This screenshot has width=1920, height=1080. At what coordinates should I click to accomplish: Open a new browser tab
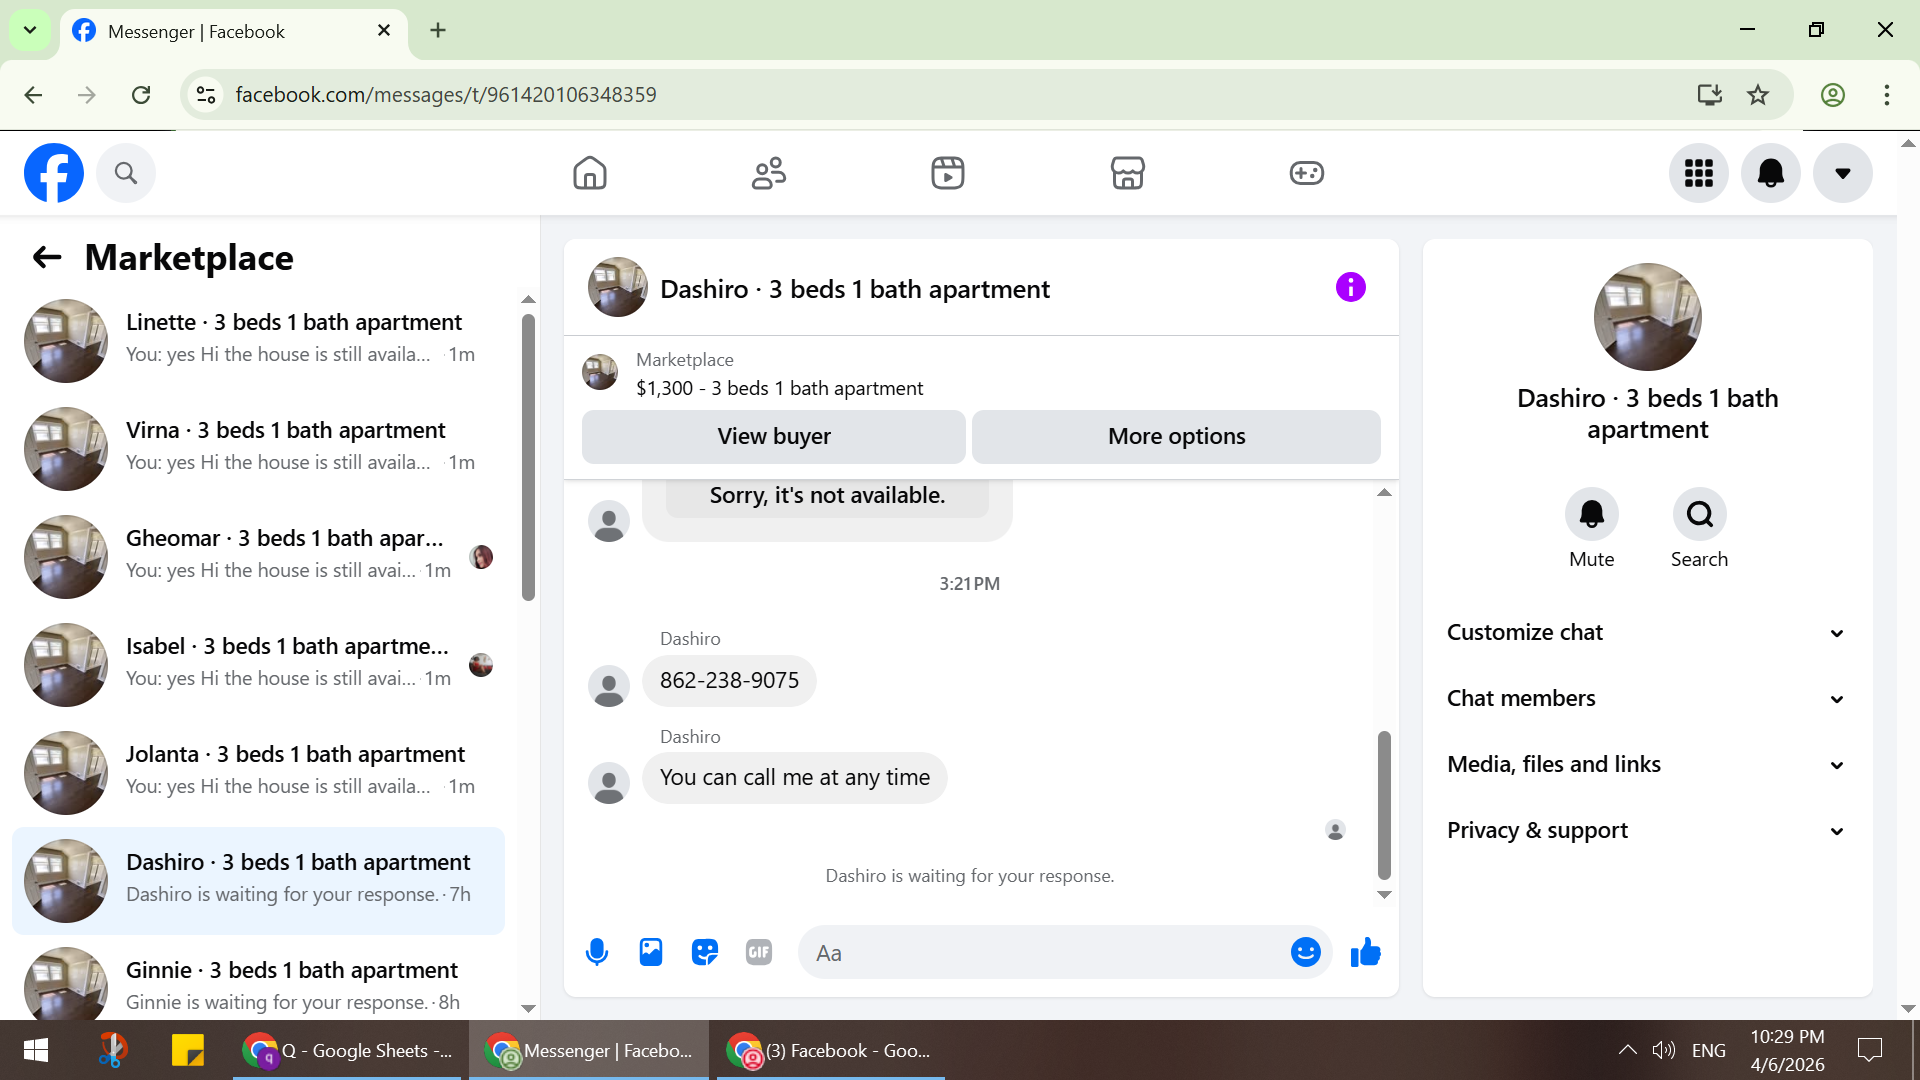point(438,30)
